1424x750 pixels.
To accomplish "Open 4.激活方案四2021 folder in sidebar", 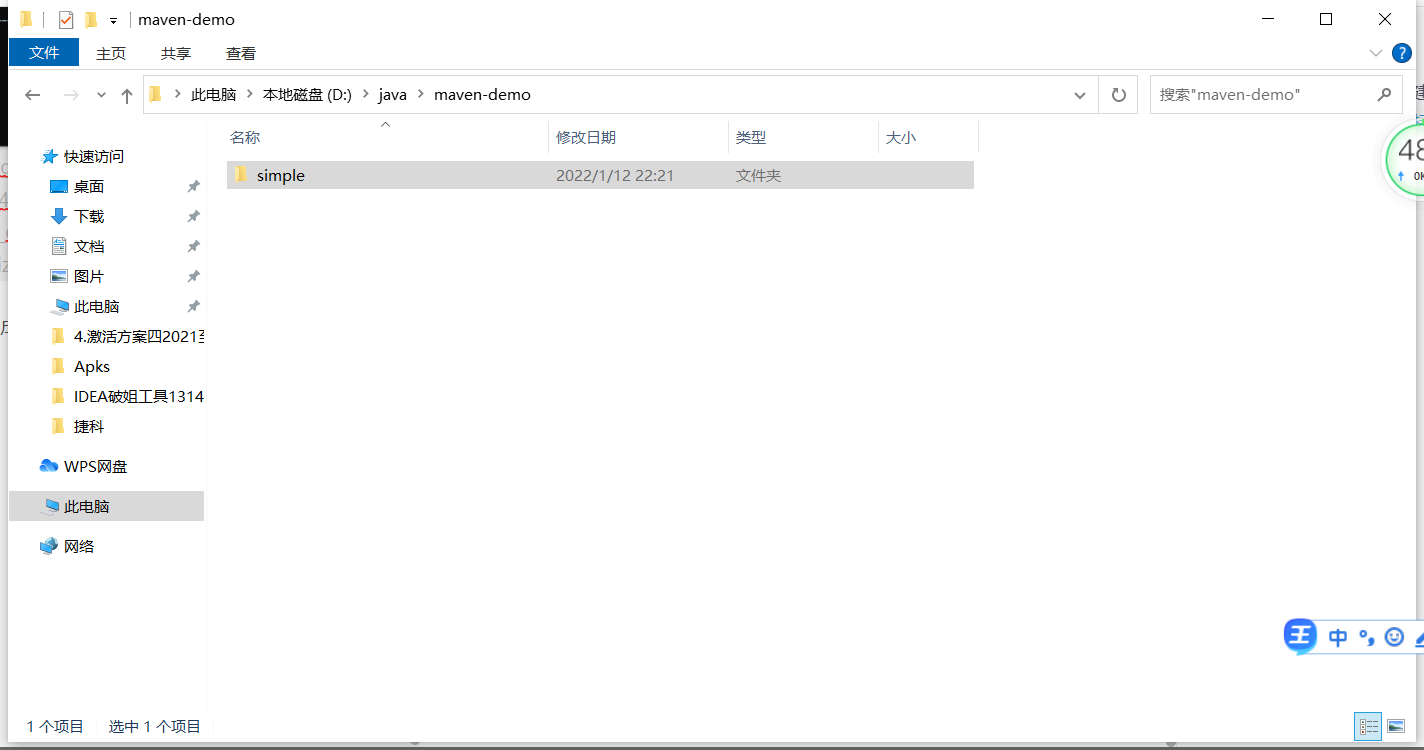I will tap(139, 337).
